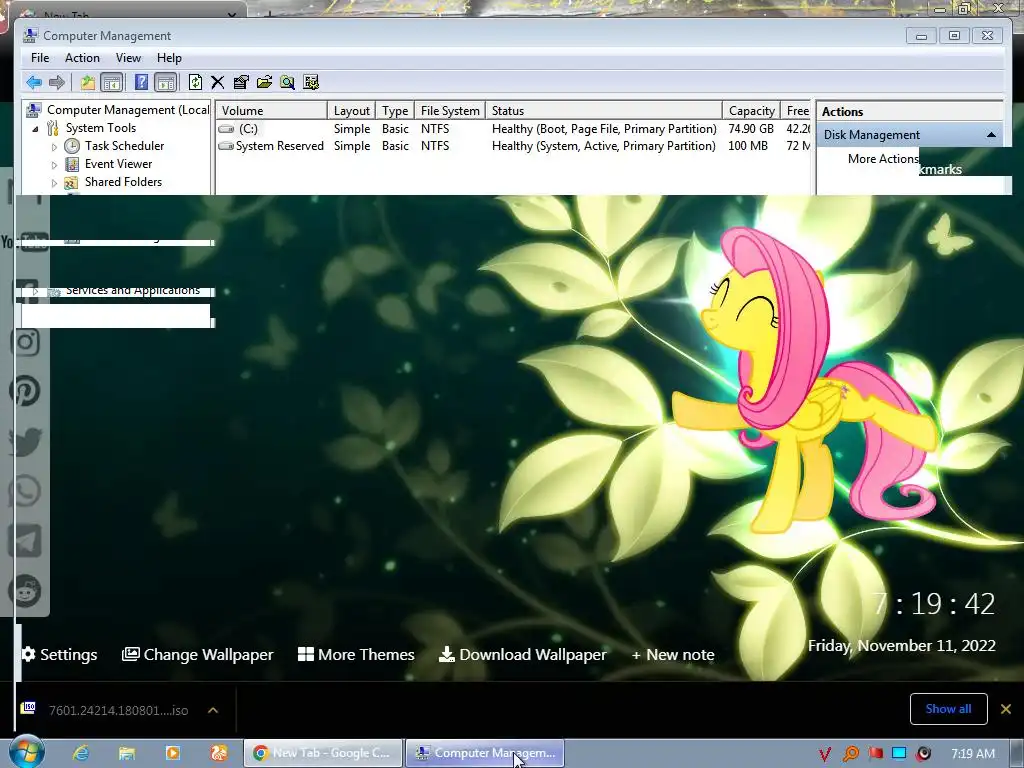Viewport: 1024px width, 768px height.
Task: Open the File menu
Action: pos(40,58)
